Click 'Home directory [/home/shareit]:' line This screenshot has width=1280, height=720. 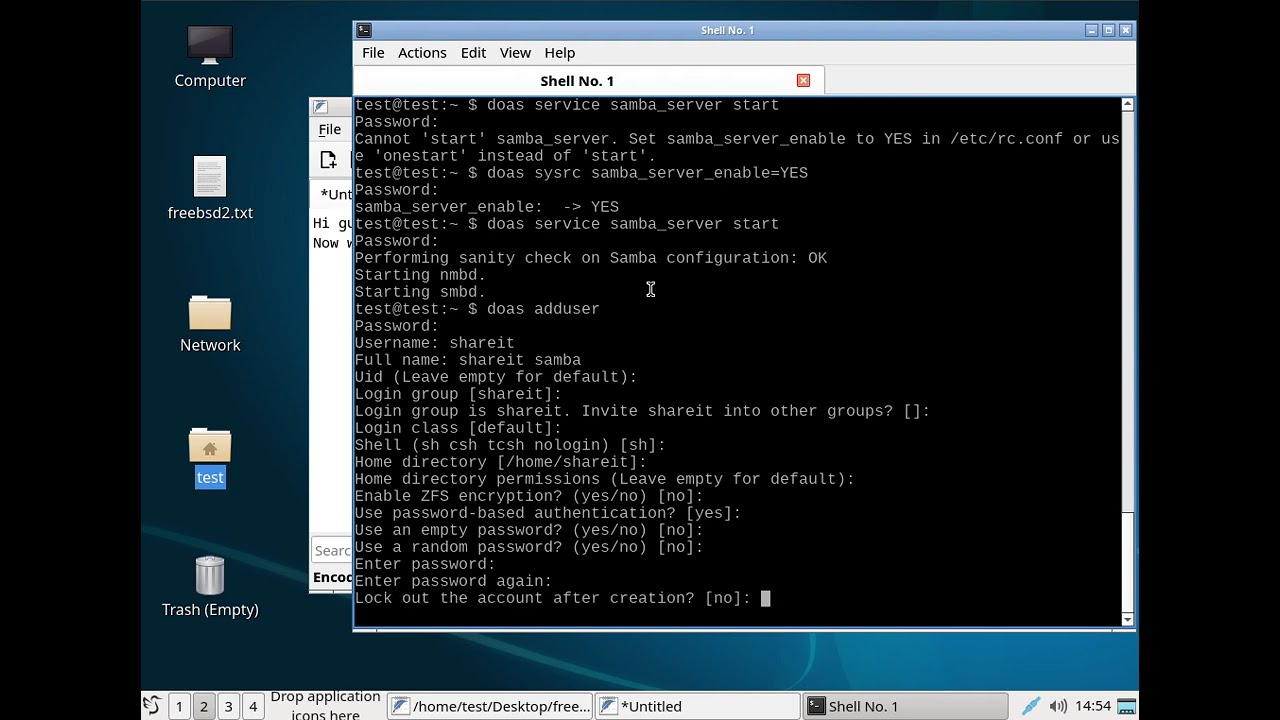[500, 462]
